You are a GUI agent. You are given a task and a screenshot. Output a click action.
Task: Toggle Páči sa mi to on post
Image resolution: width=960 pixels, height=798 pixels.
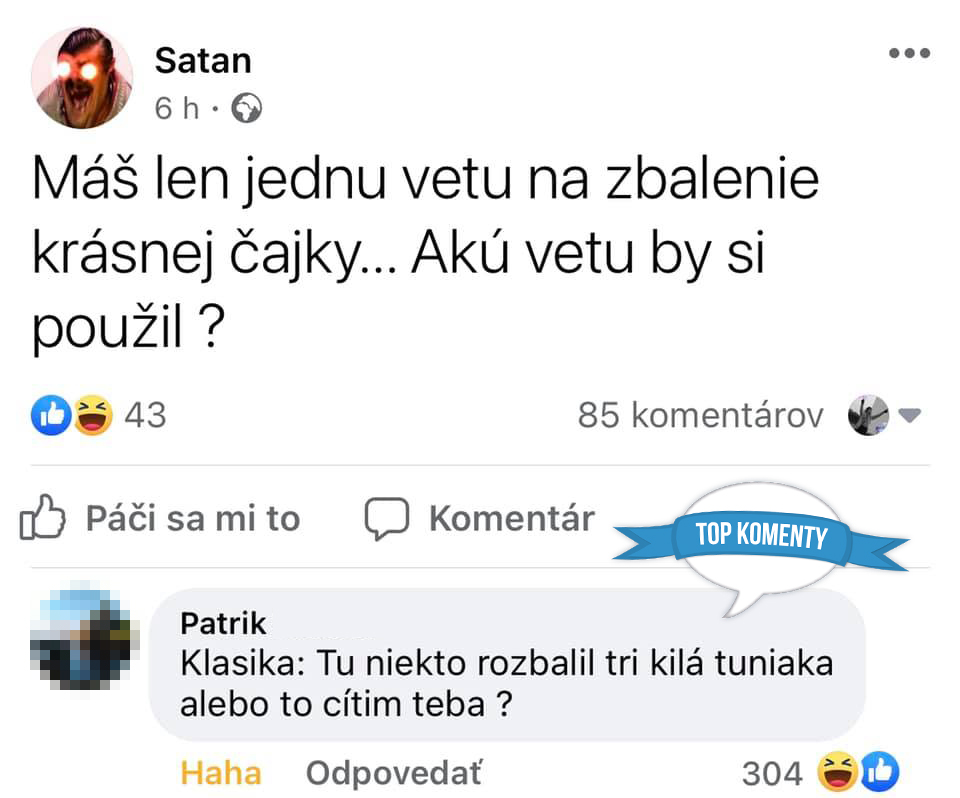point(160,518)
